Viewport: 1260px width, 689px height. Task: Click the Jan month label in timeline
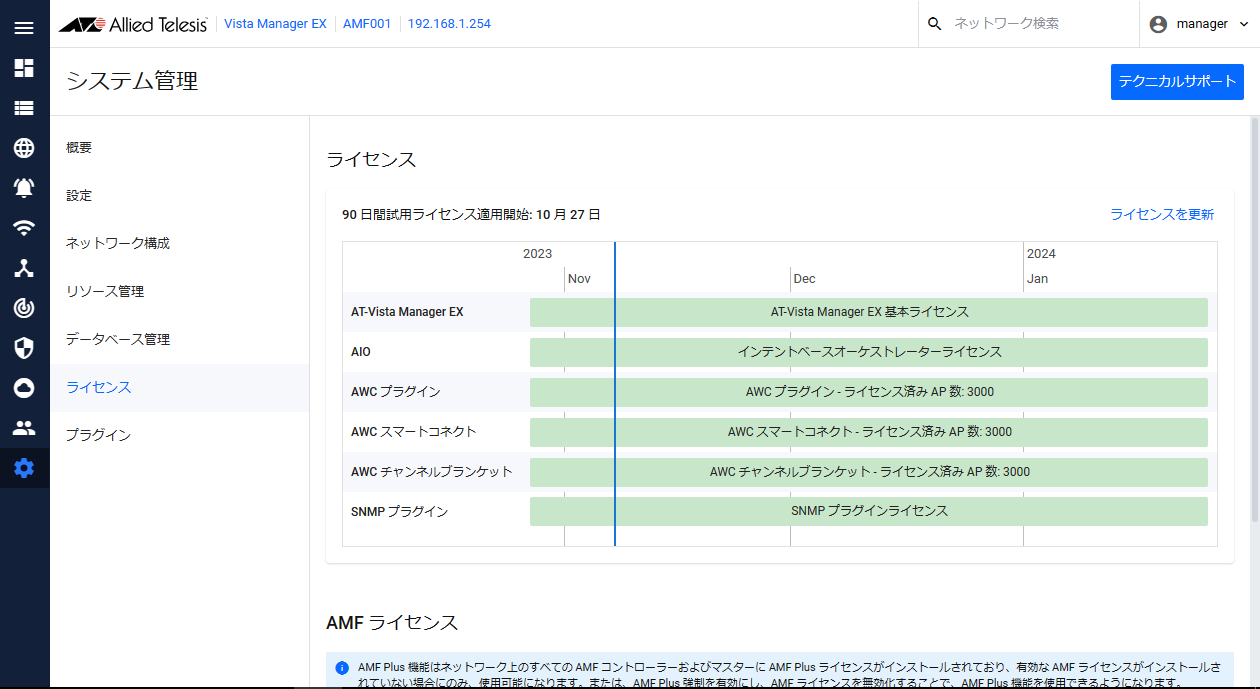coord(1037,279)
